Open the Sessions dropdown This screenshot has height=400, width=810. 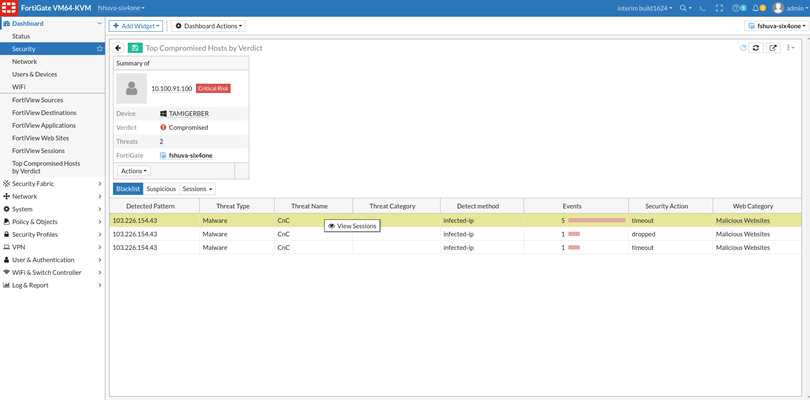[197, 189]
